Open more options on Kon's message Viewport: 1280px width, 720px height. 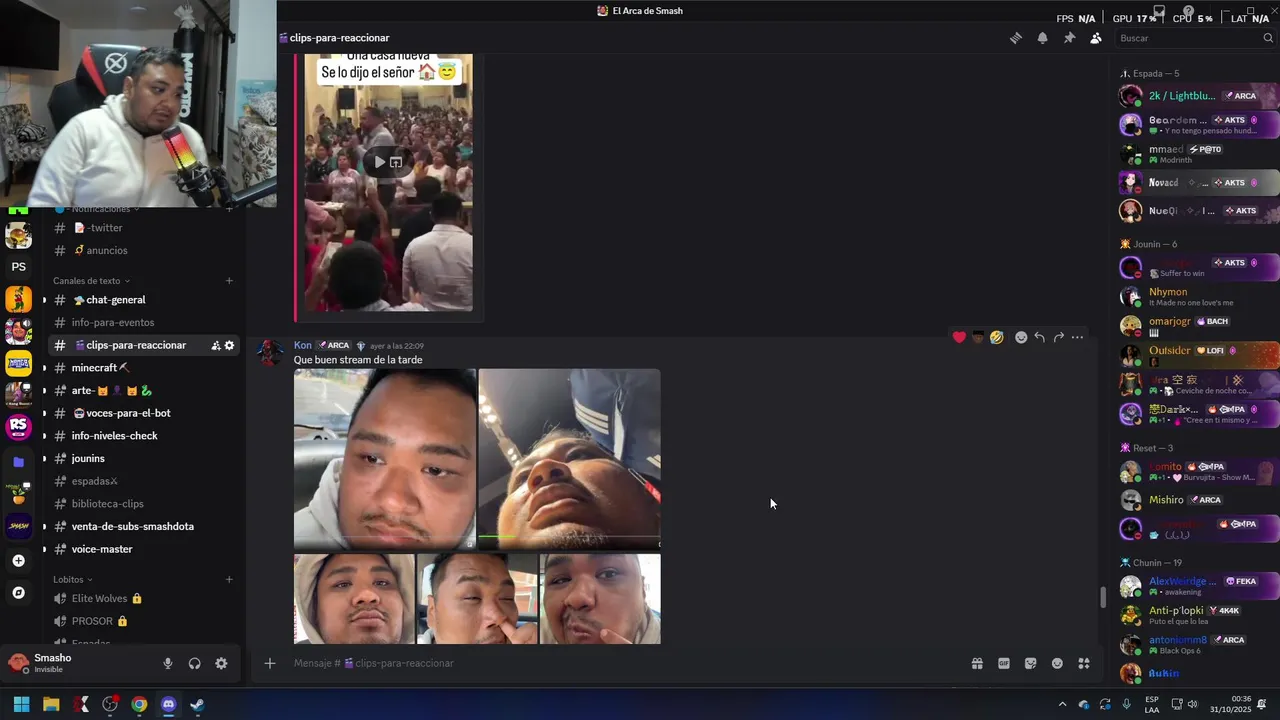pyautogui.click(x=1077, y=337)
